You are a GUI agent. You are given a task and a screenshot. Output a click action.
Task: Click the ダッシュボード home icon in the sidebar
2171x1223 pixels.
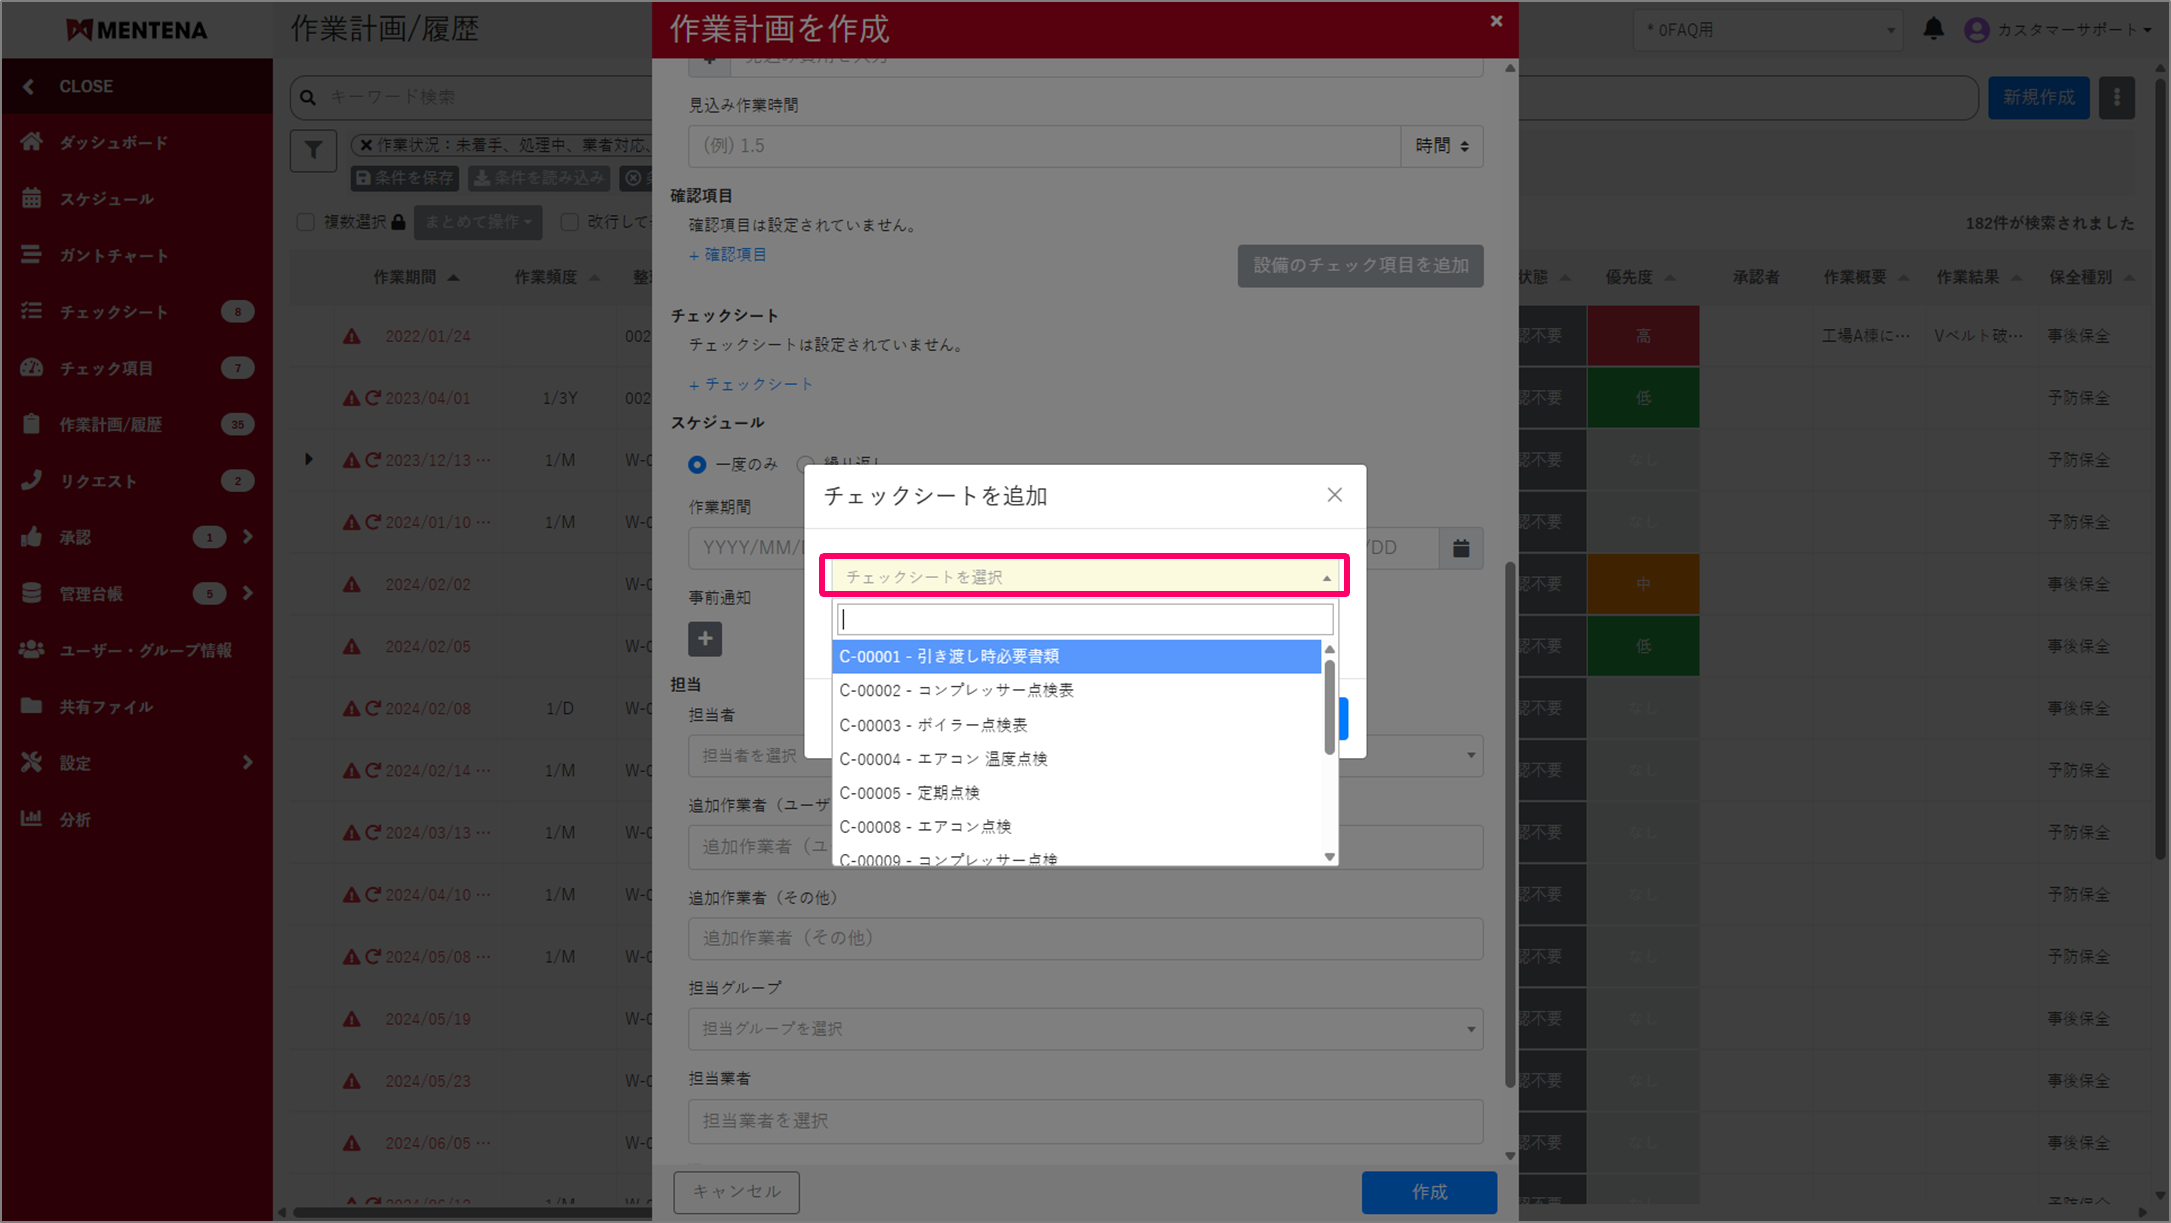tap(32, 142)
